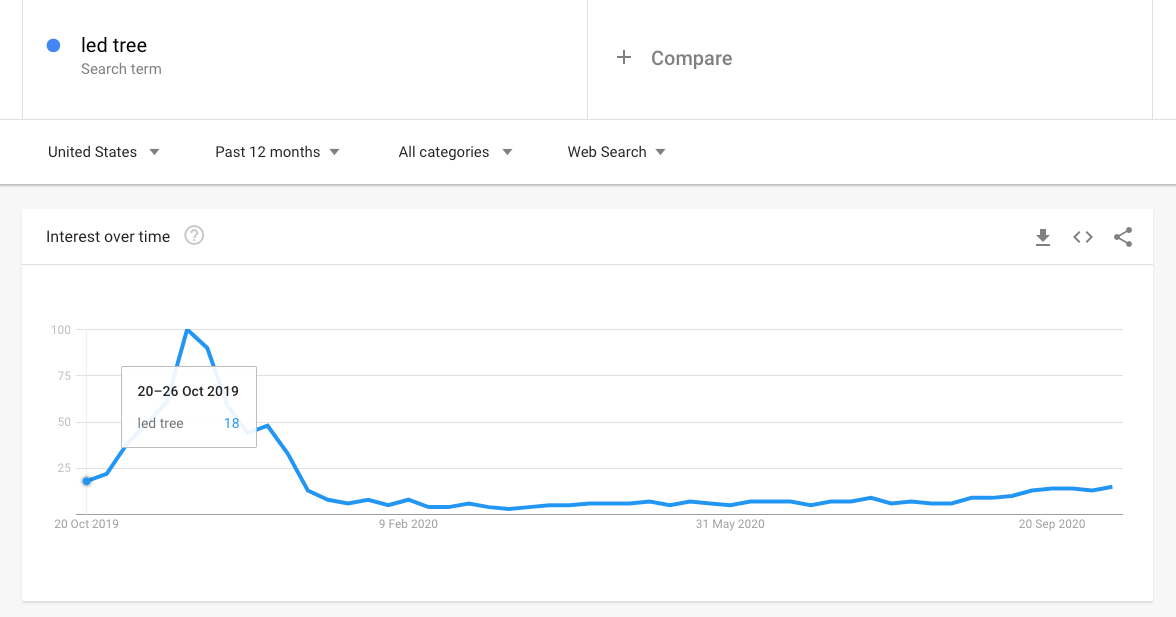Open the embed code icon
Viewport: 1176px width, 617px height.
[x=1083, y=237]
